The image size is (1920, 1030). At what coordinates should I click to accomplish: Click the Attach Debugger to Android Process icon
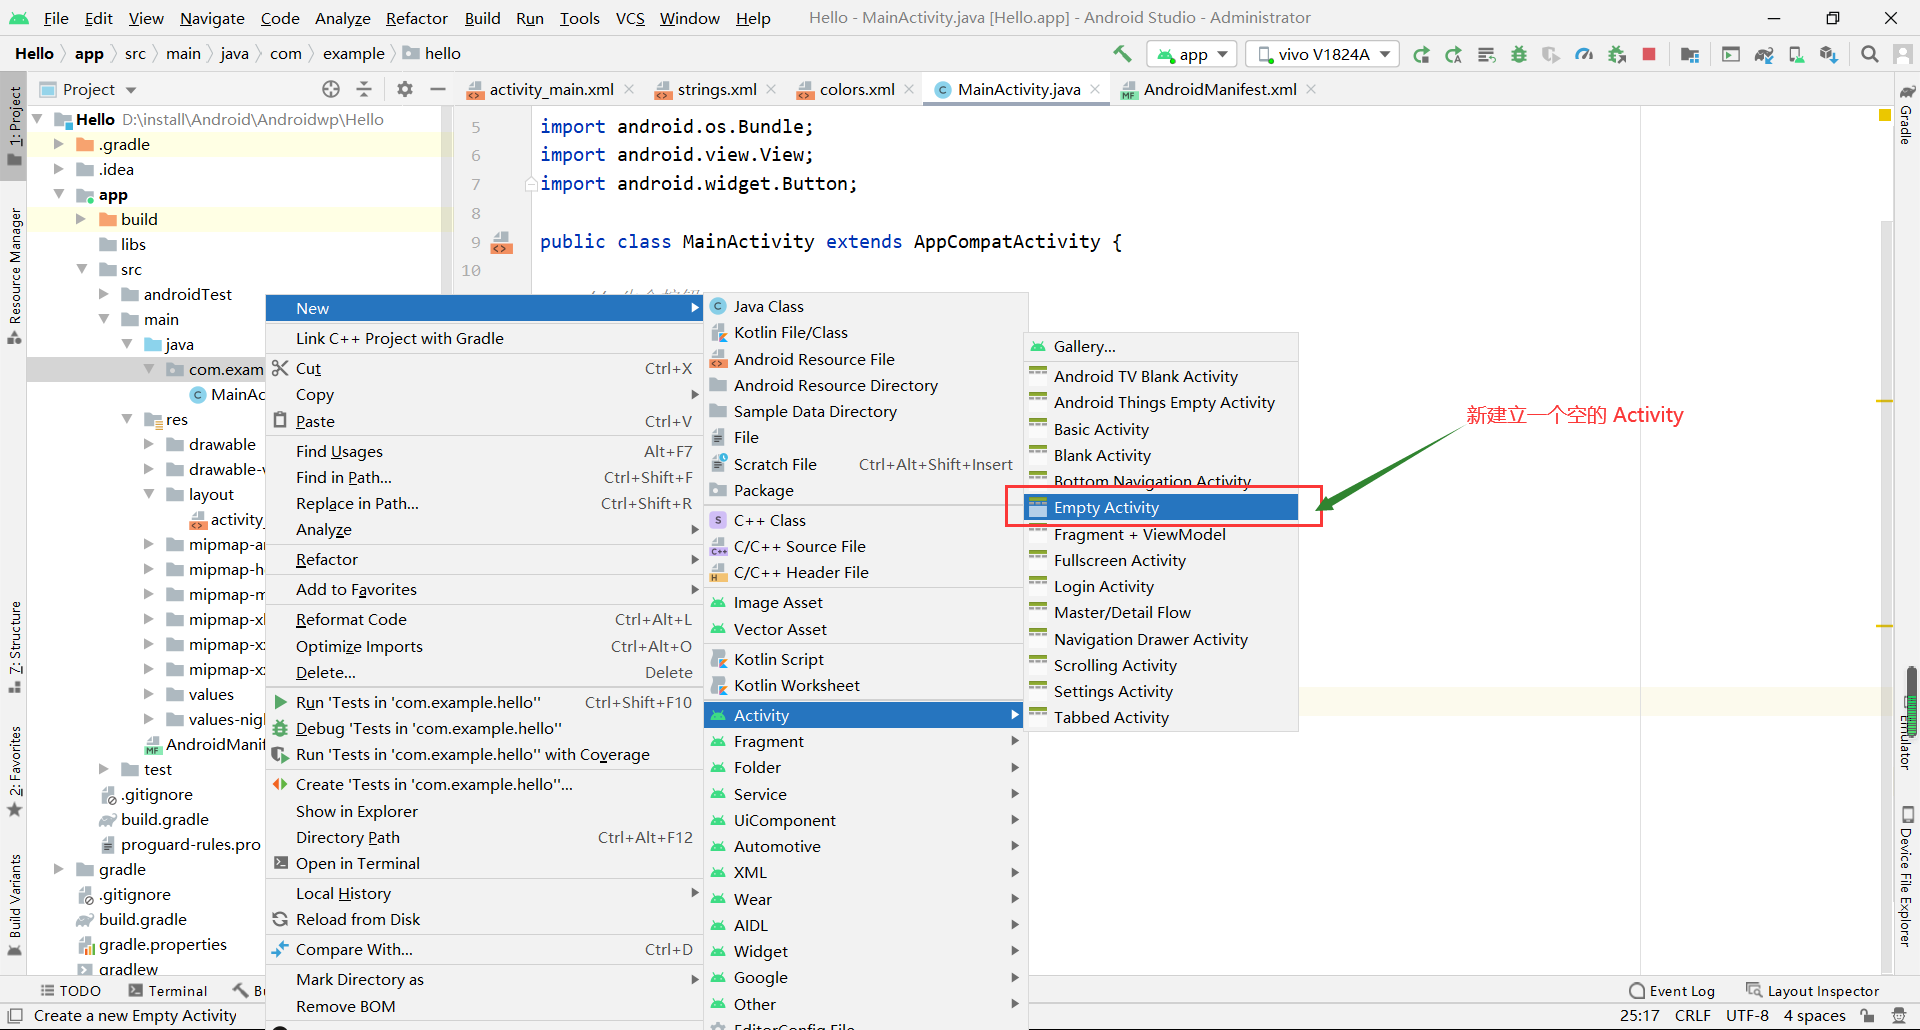(x=1617, y=54)
